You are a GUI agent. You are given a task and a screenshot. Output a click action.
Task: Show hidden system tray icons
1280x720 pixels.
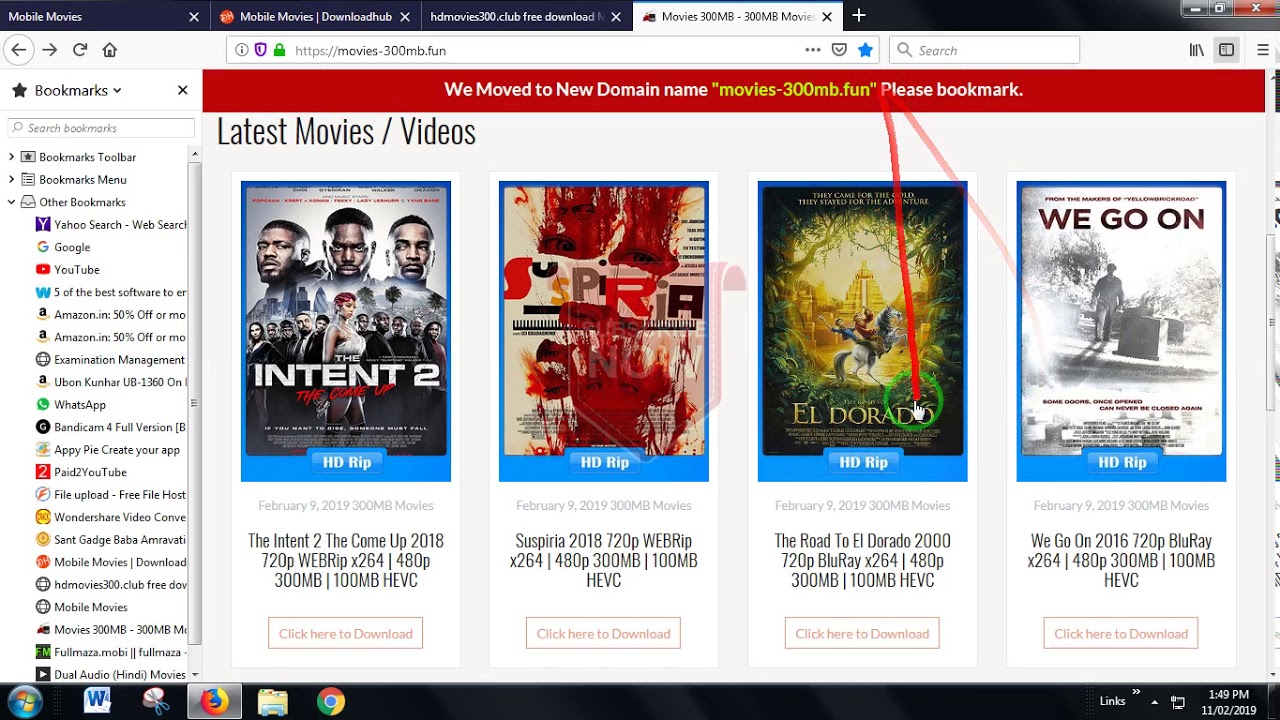(1155, 702)
